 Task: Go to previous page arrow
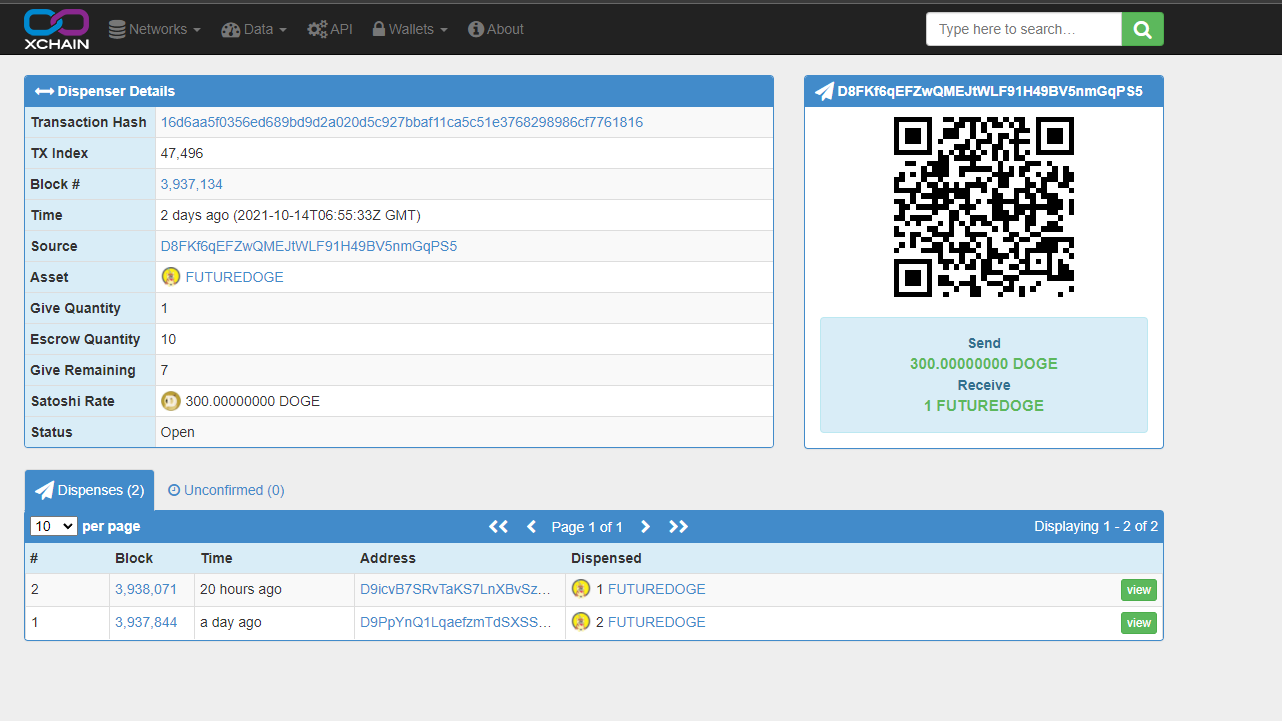(531, 526)
